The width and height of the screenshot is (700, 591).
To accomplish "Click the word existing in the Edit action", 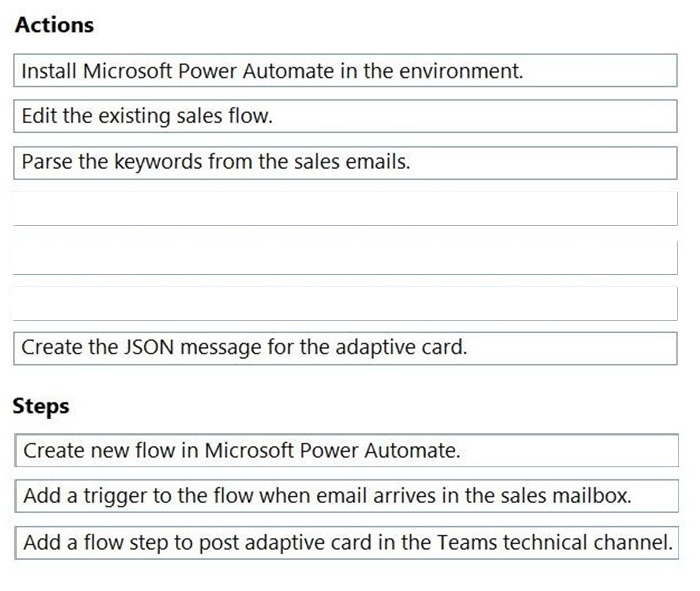I will click(136, 116).
